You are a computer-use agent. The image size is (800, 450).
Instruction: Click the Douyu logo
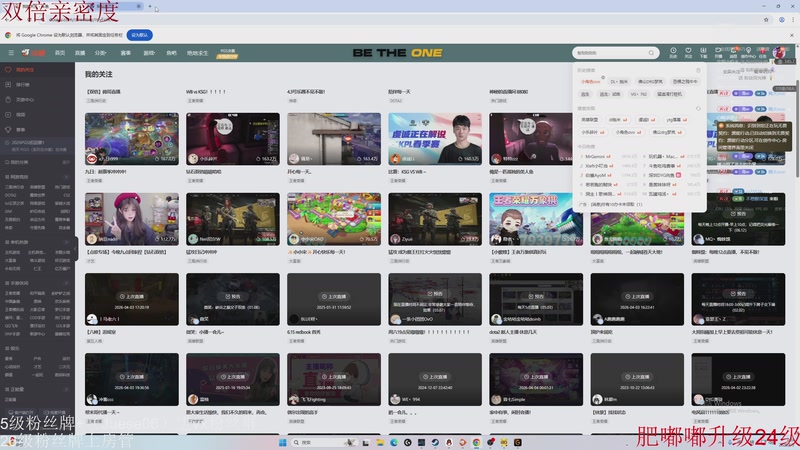click(x=33, y=53)
